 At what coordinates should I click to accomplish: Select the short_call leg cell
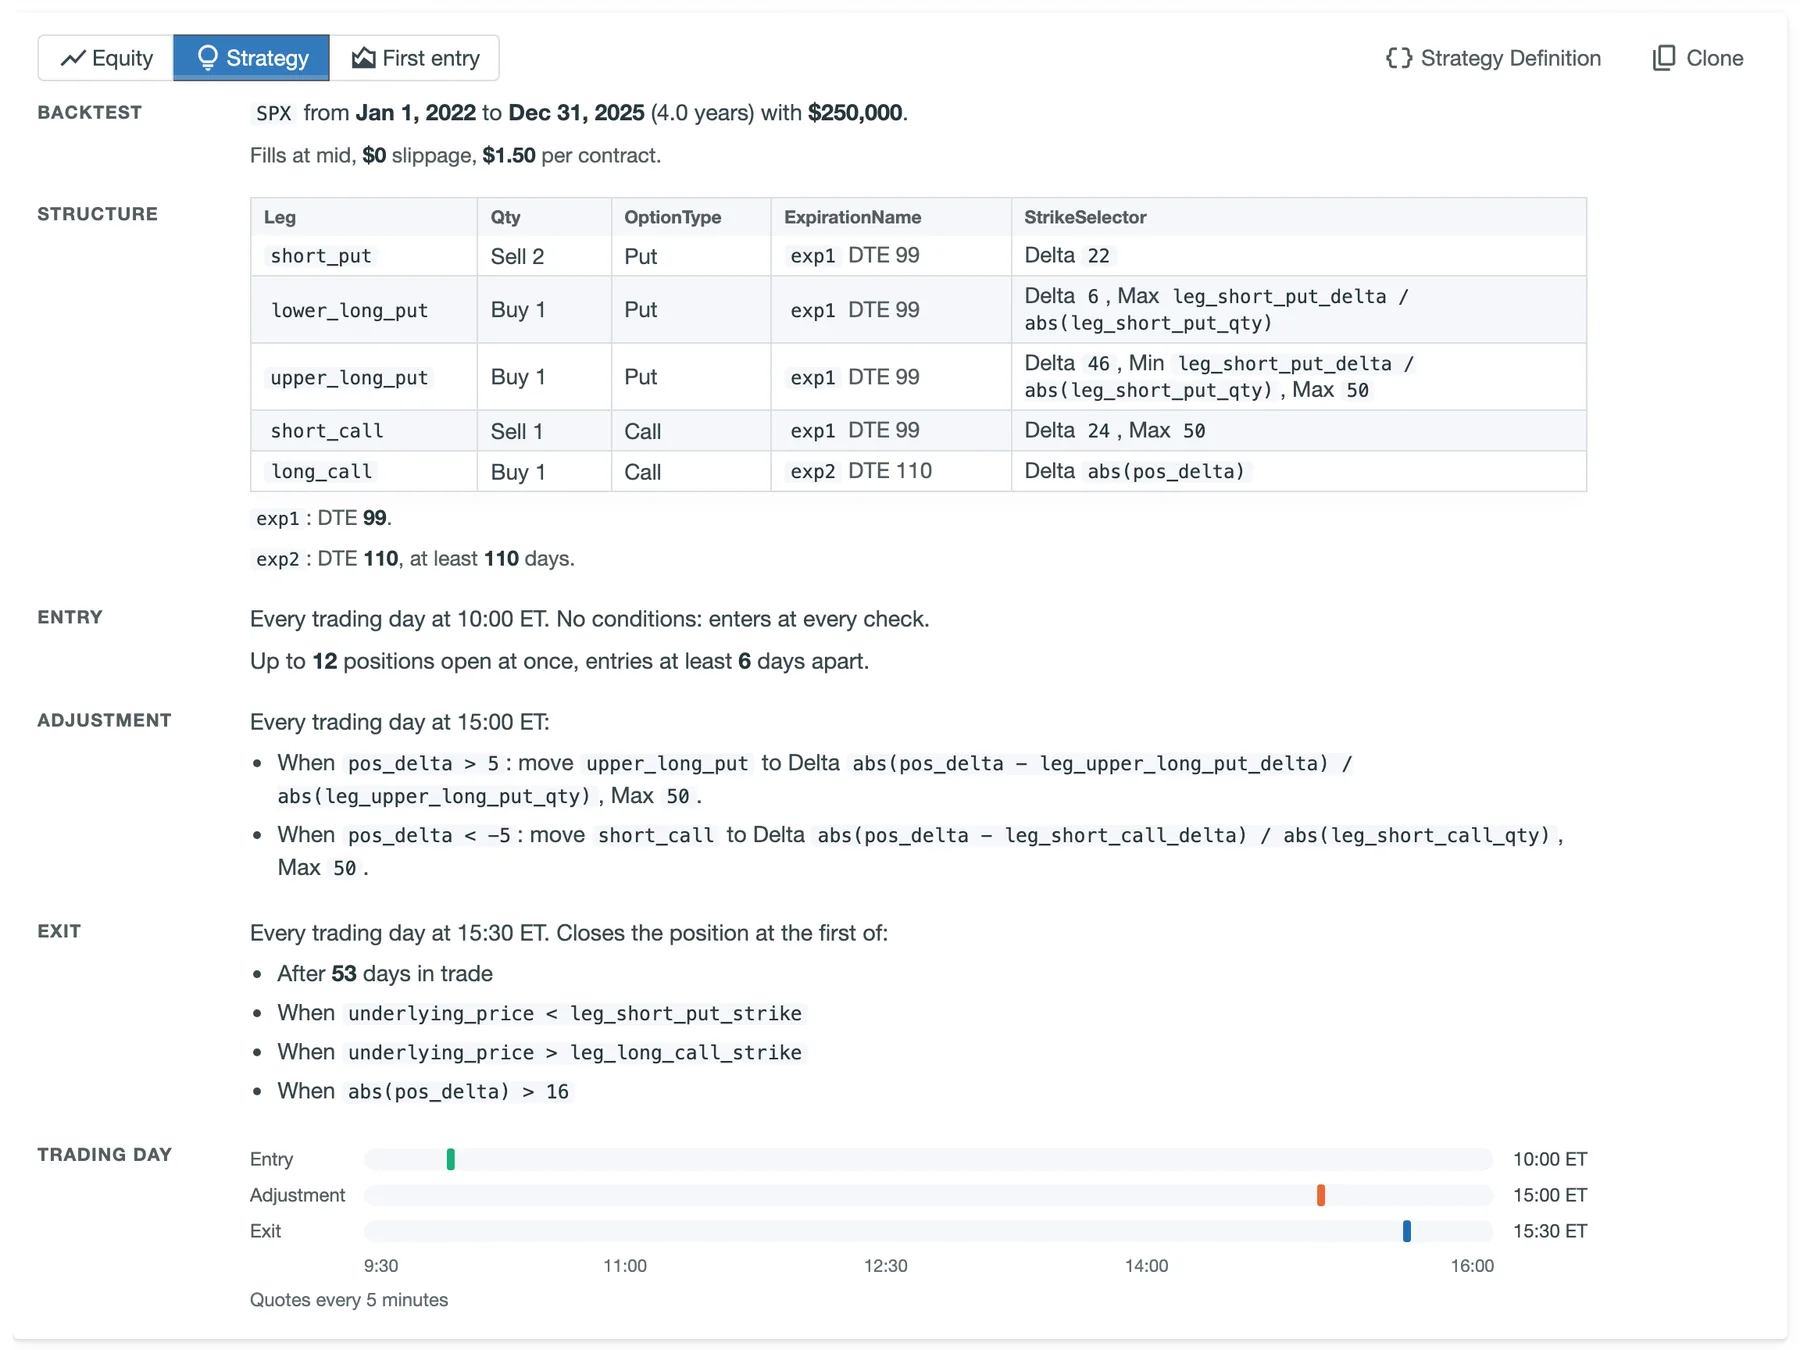pyautogui.click(x=364, y=431)
